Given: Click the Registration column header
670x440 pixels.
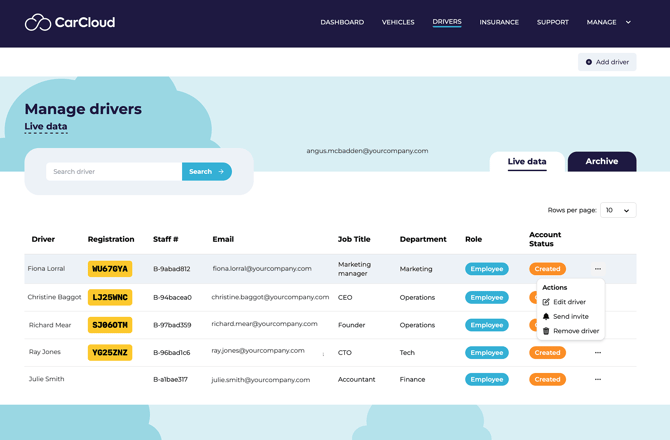Looking at the screenshot, I should click(111, 239).
